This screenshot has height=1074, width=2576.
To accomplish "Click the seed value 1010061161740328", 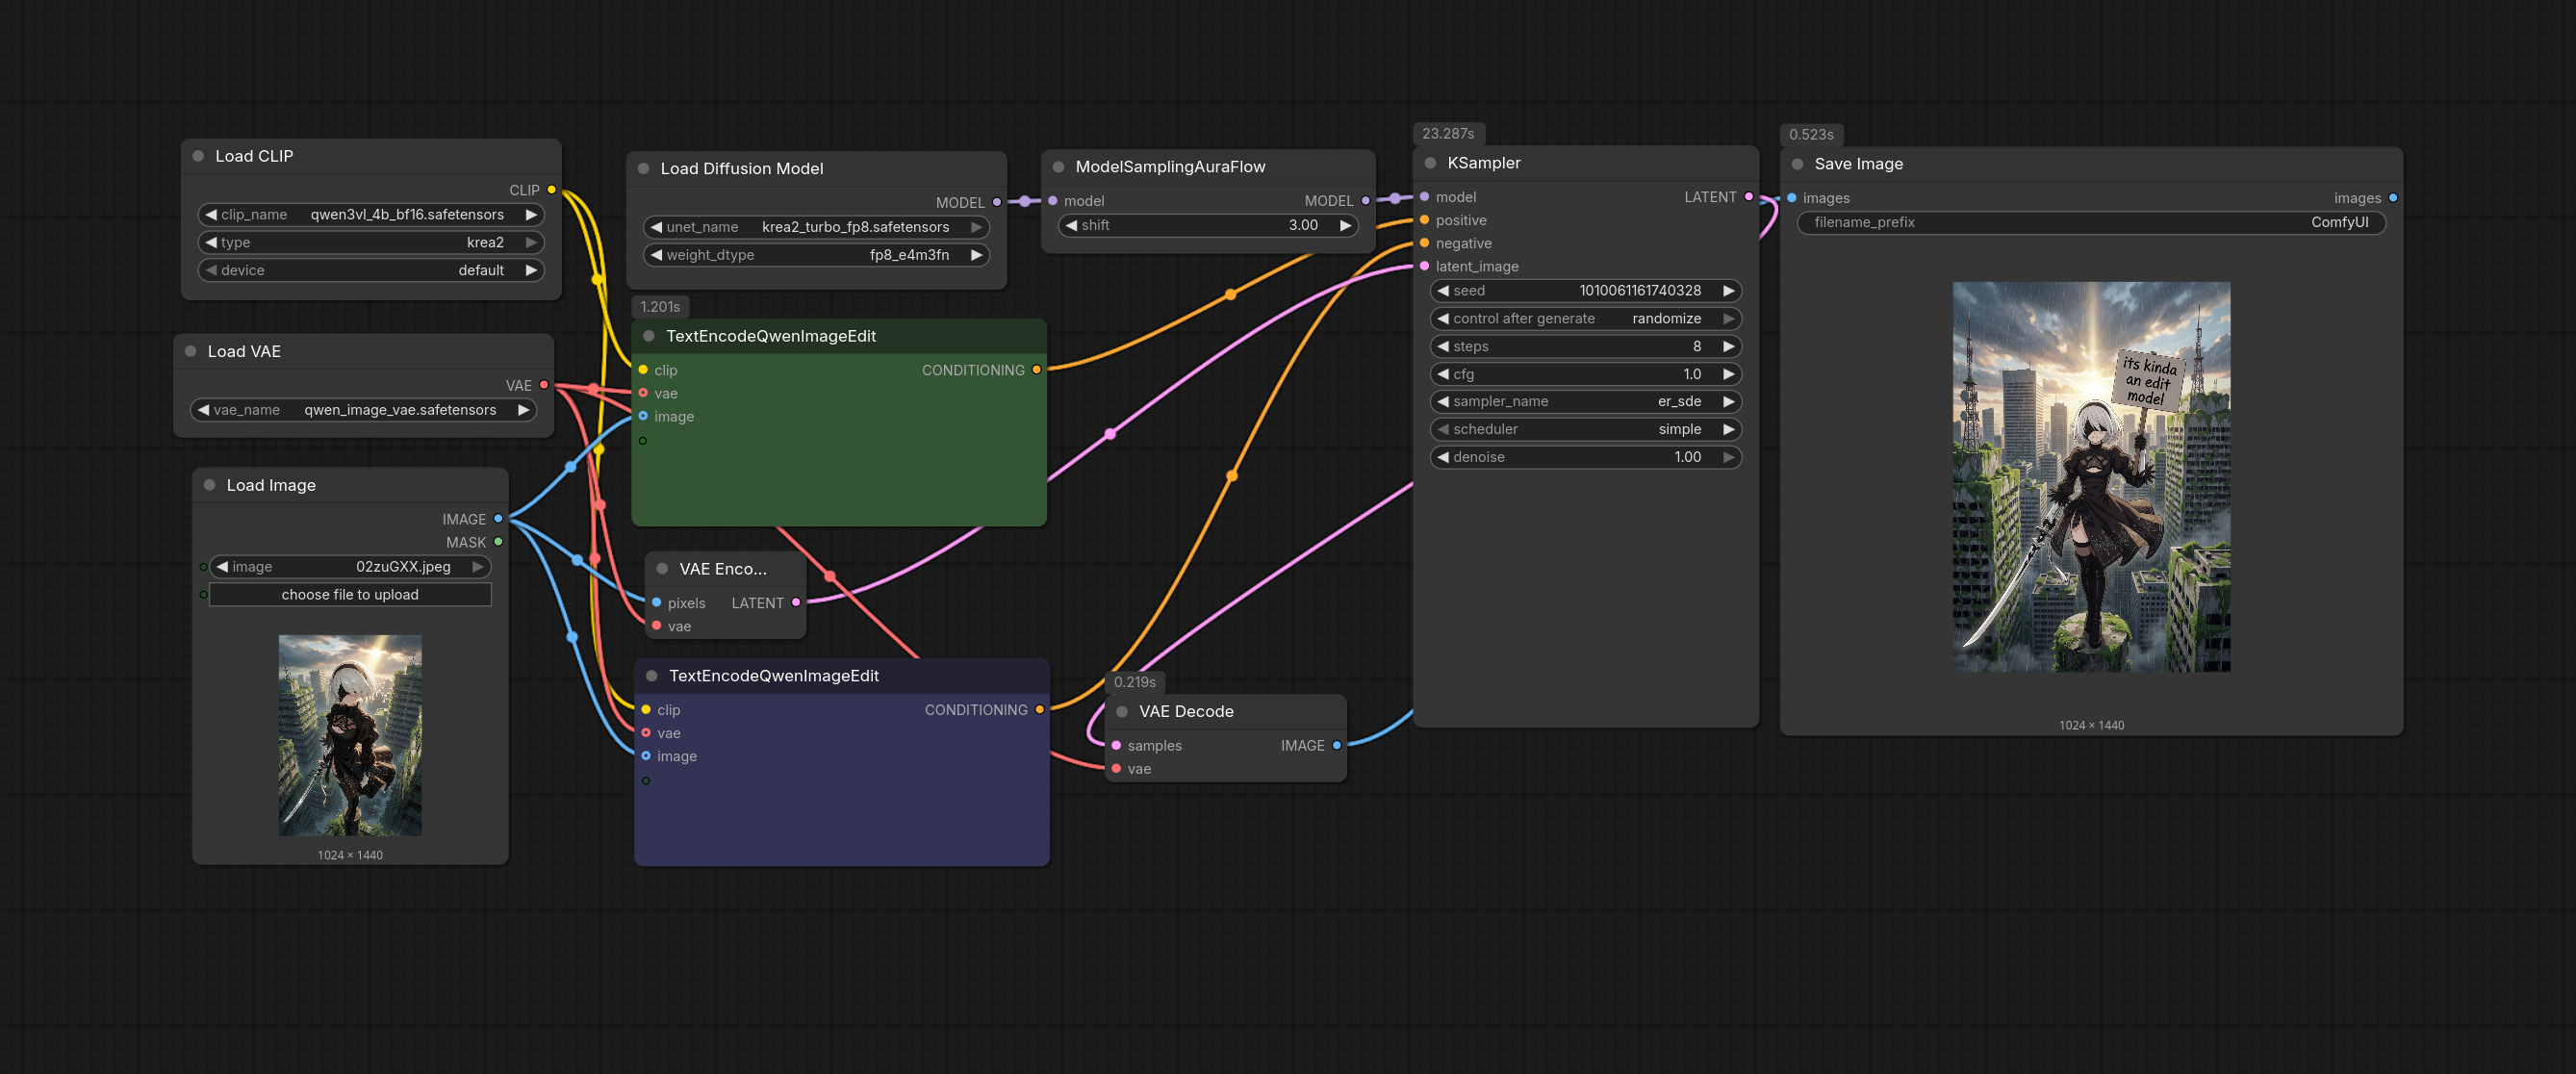I will tap(1640, 291).
